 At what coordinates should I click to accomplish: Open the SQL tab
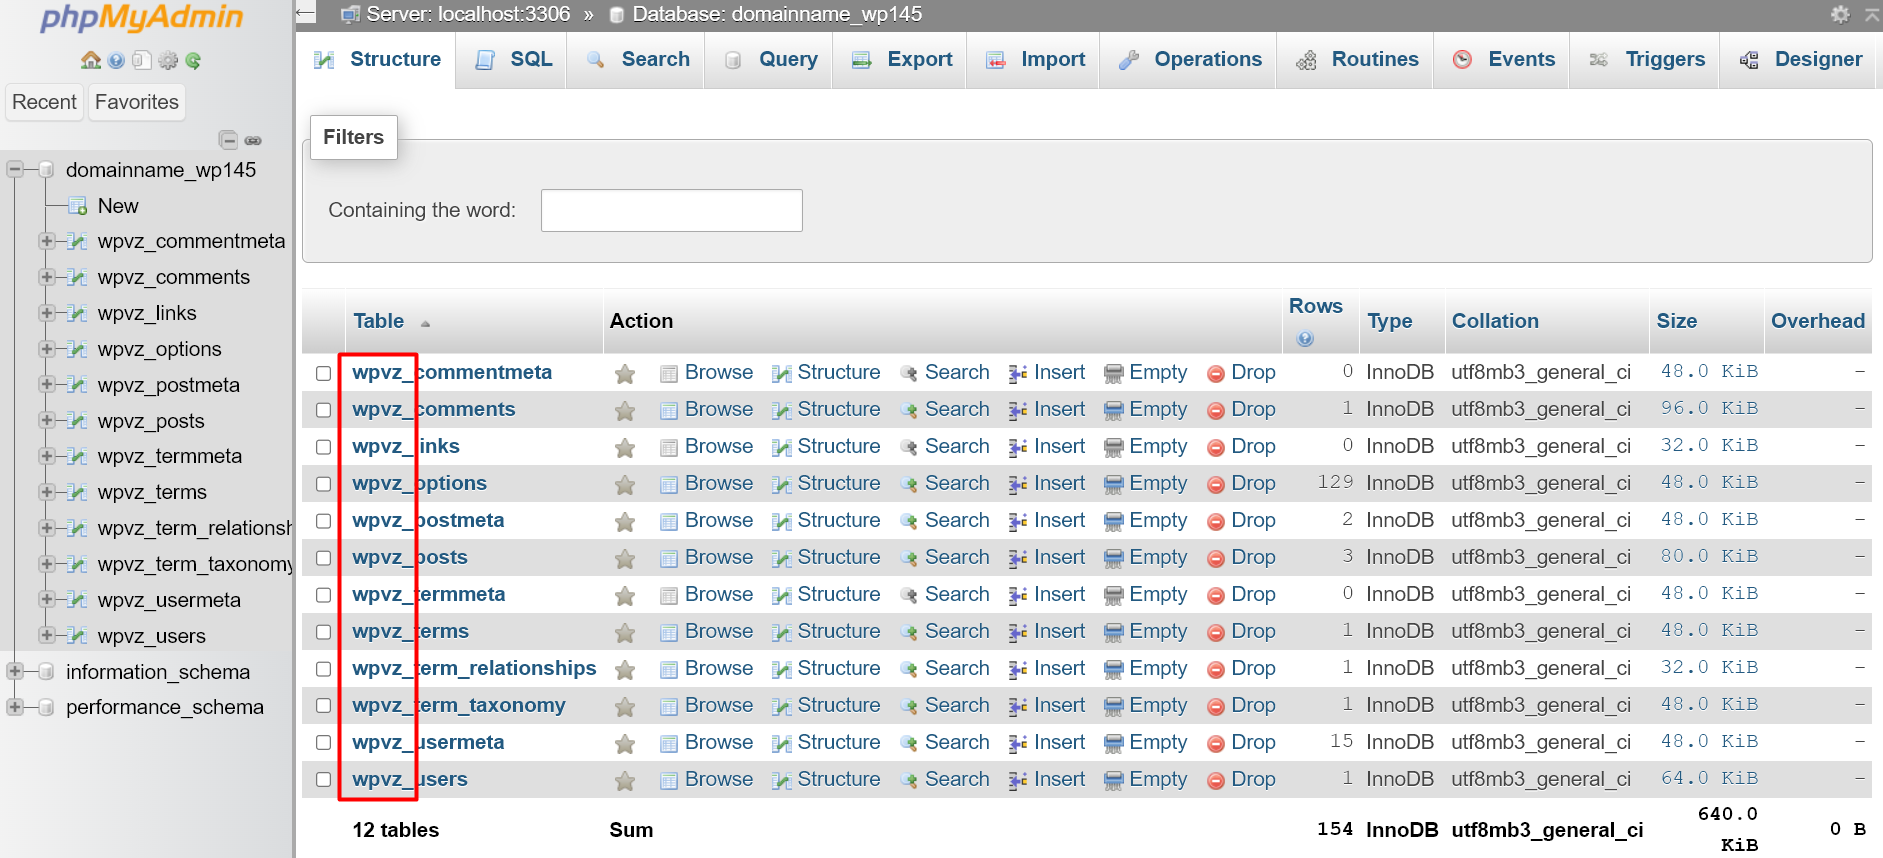point(511,60)
